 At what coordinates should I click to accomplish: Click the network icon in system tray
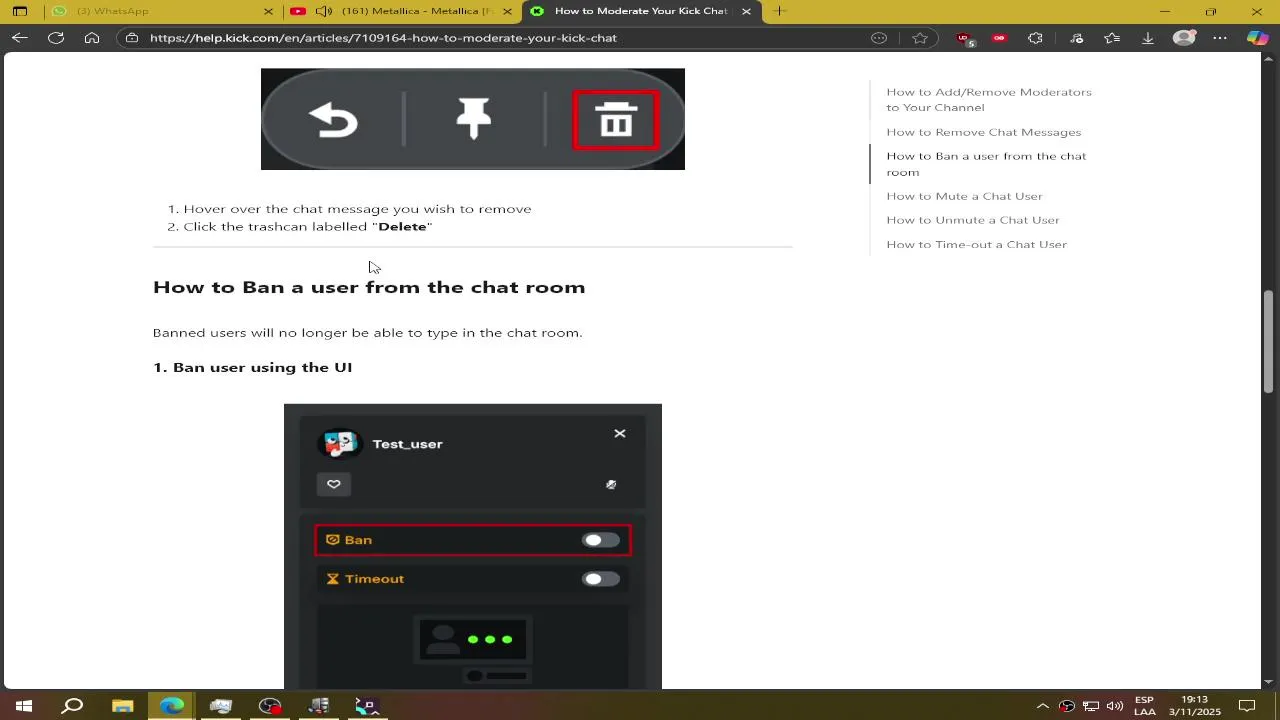tap(1091, 706)
